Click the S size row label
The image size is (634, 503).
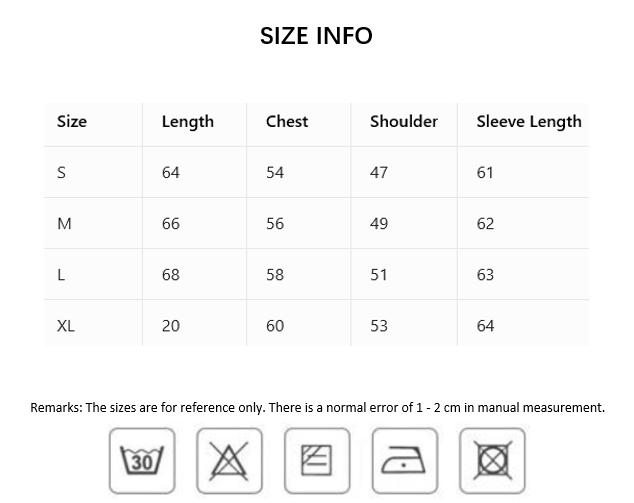61,173
